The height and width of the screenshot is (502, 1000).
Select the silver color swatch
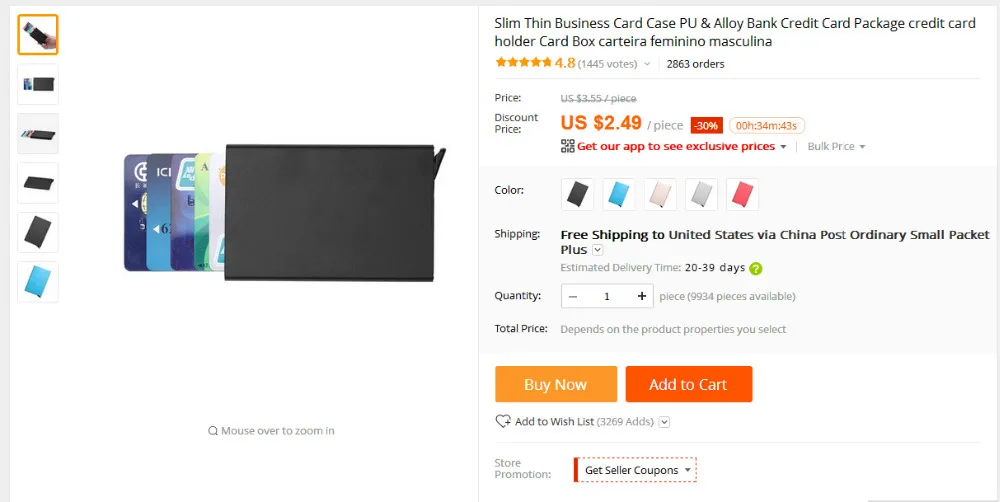pyautogui.click(x=701, y=194)
